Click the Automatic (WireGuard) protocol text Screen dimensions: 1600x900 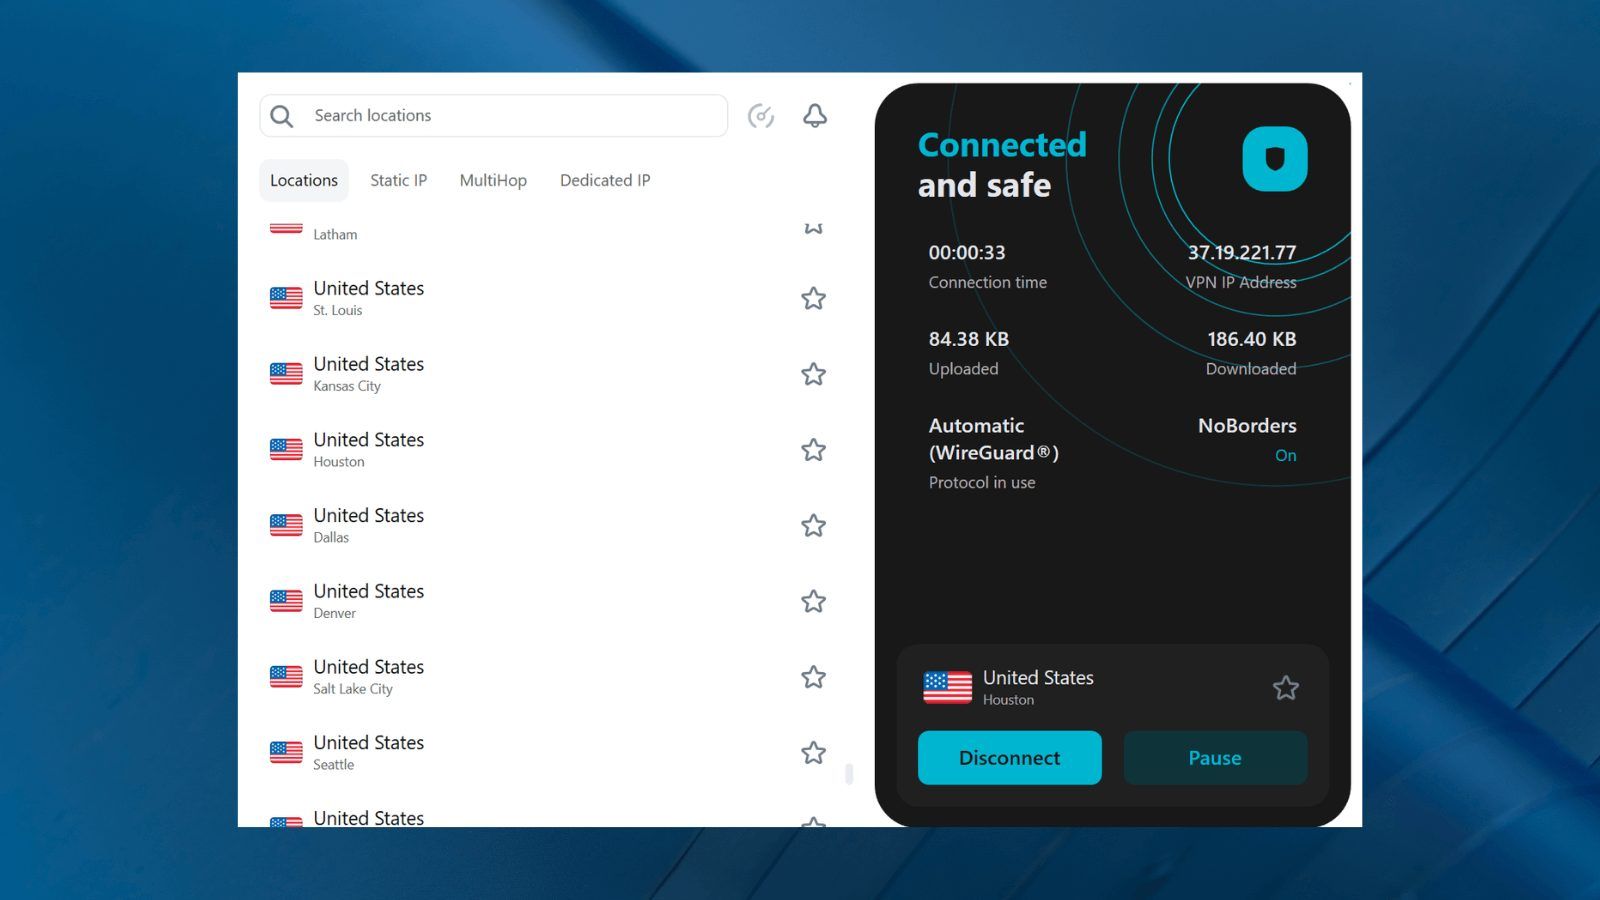pyautogui.click(x=993, y=439)
